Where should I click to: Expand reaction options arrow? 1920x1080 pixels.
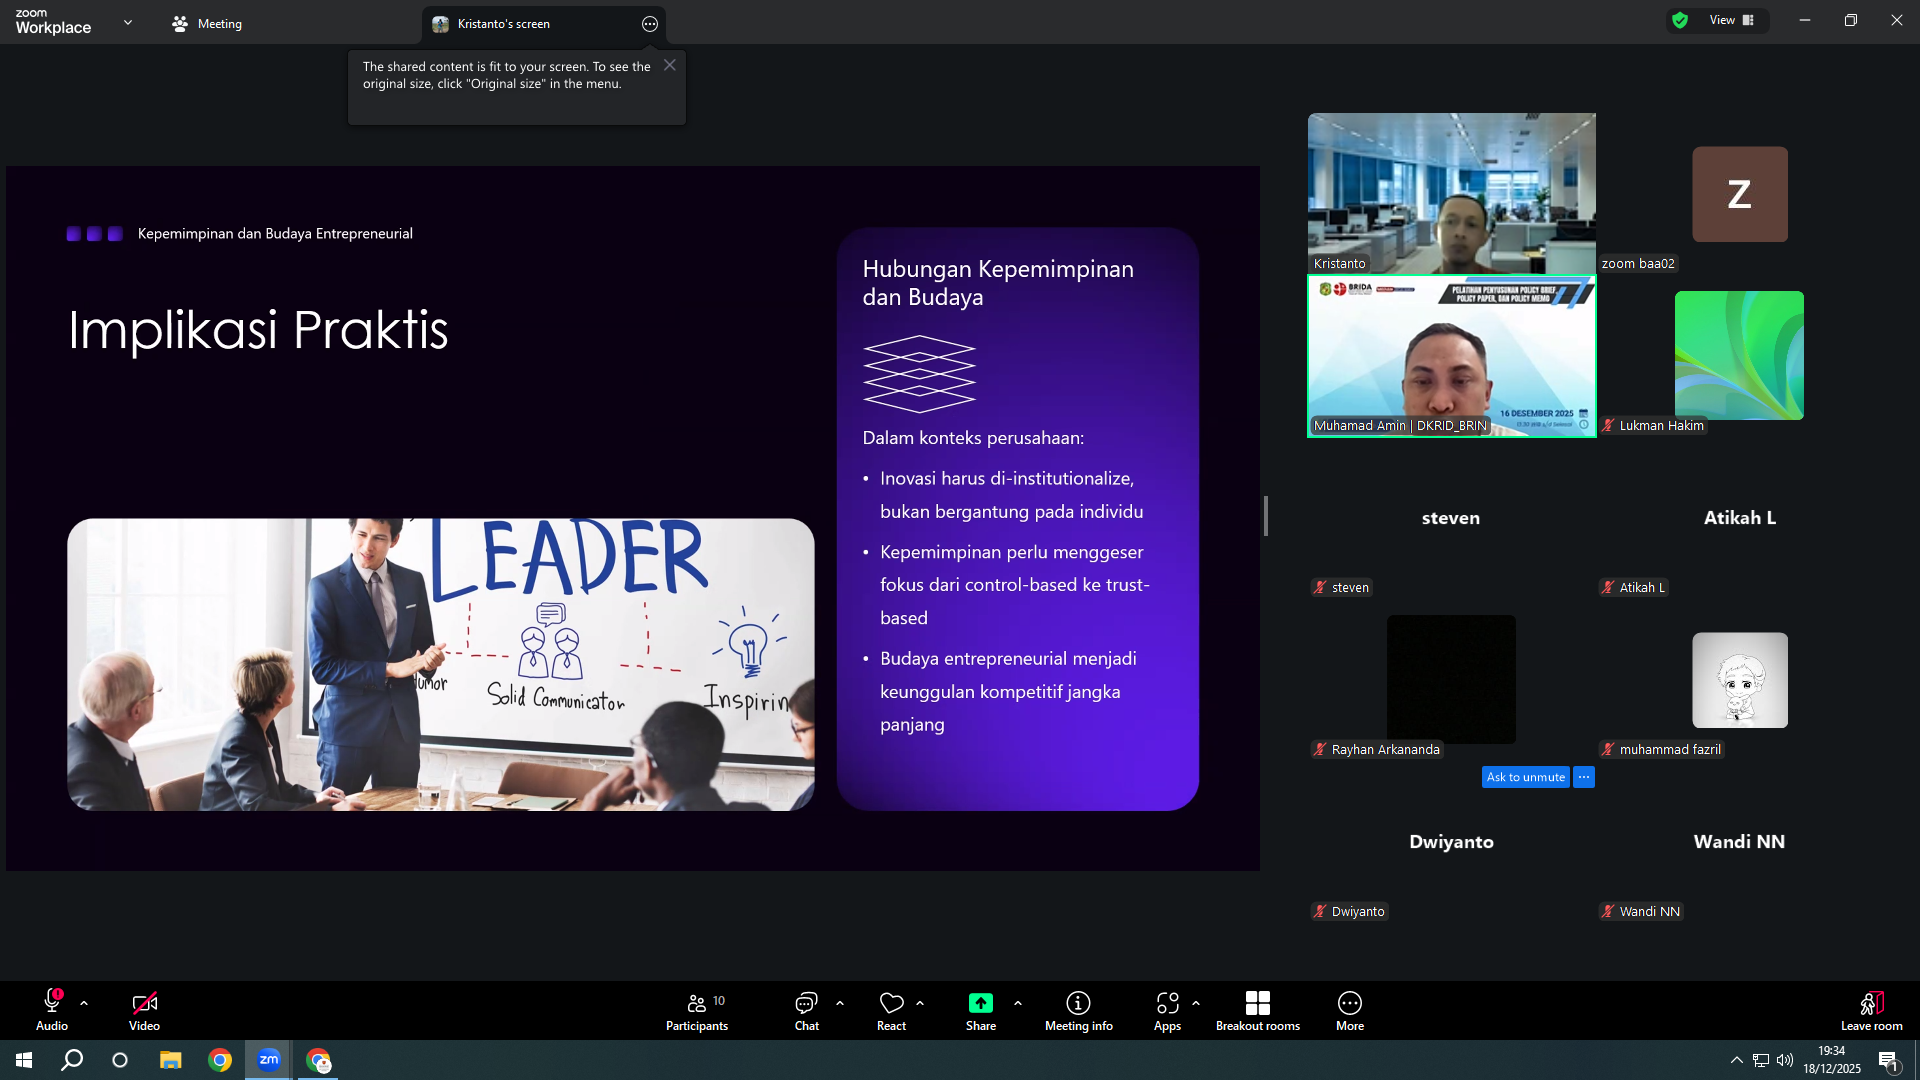(920, 1003)
